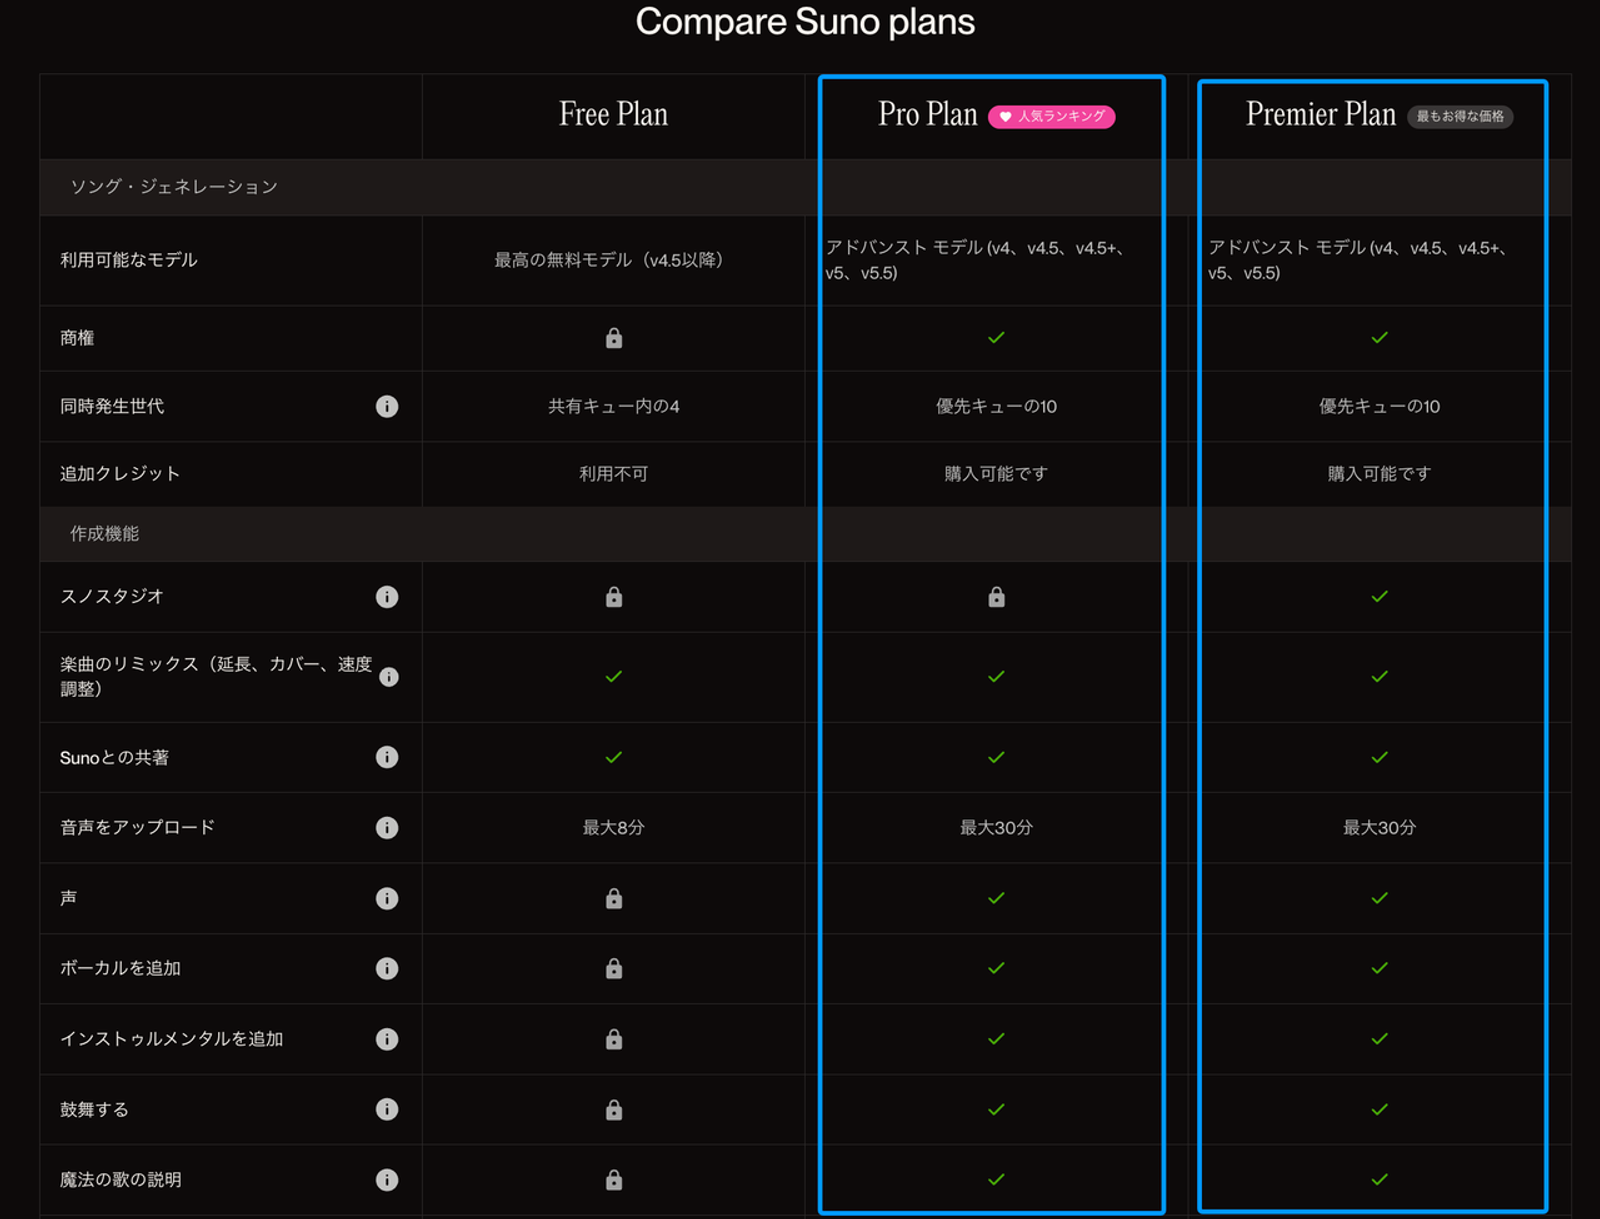This screenshot has height=1219, width=1600.
Task: Click the Pro Plan 優先キューの10 cell
Action: coord(996,406)
